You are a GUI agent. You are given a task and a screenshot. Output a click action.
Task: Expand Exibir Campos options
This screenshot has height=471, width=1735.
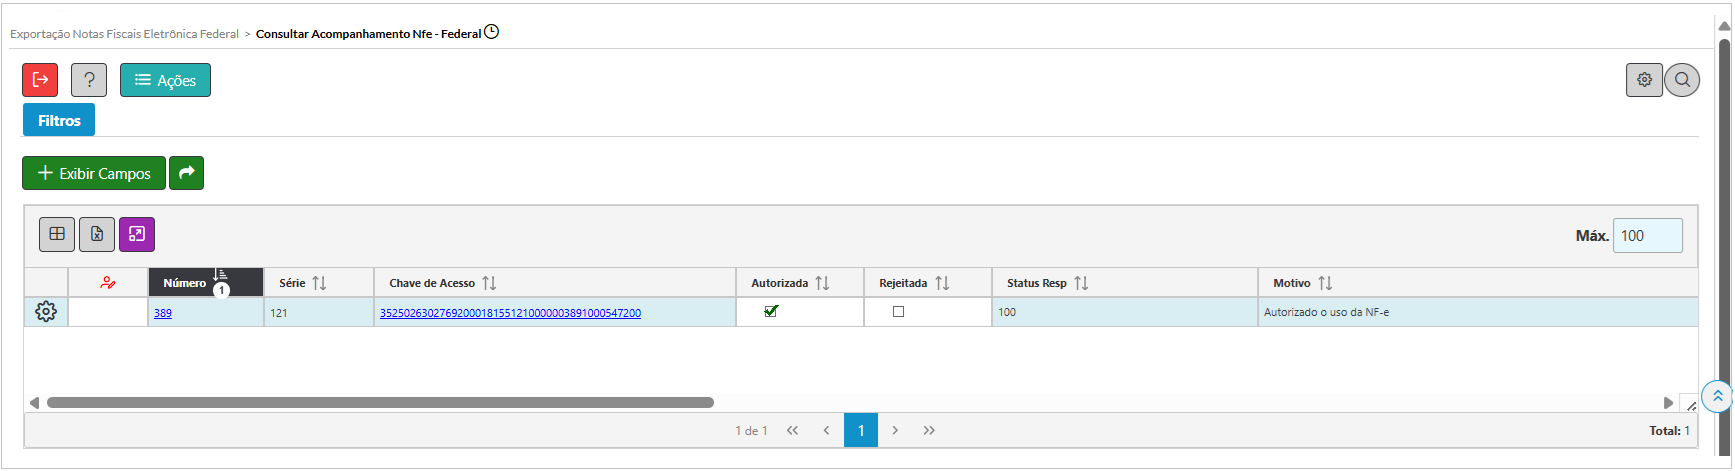94,173
